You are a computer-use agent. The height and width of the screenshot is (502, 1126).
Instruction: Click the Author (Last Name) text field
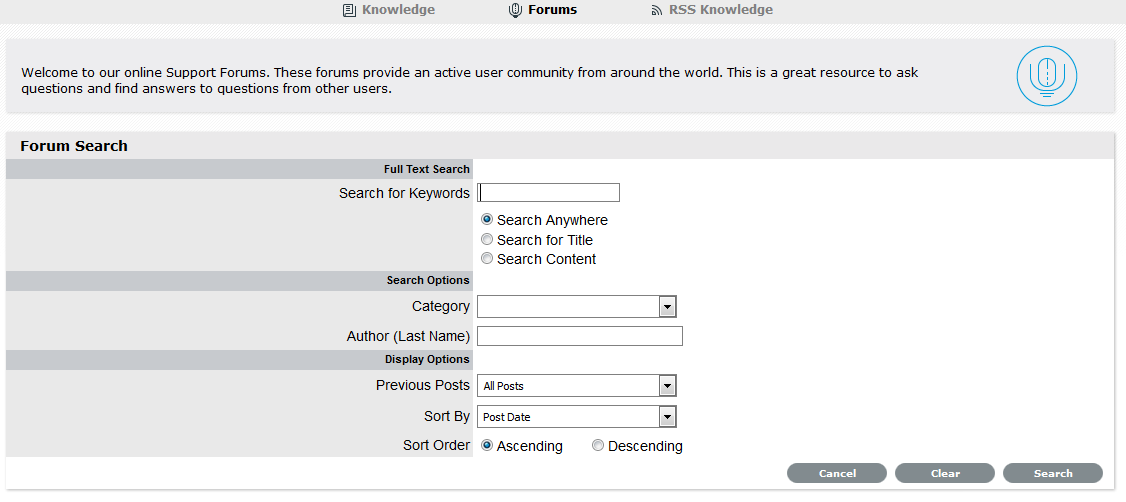580,336
